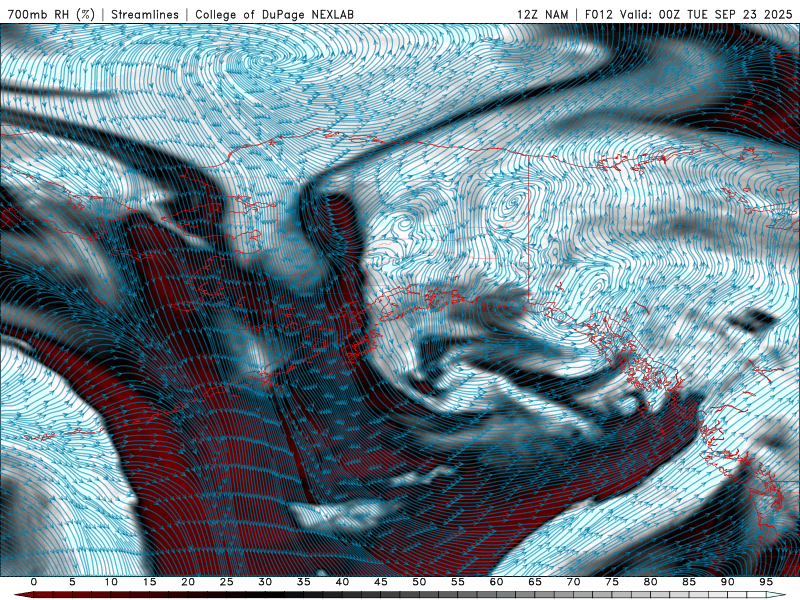Click the 85 label on the colorbar
Screen dimensions: 800x600
[689, 582]
